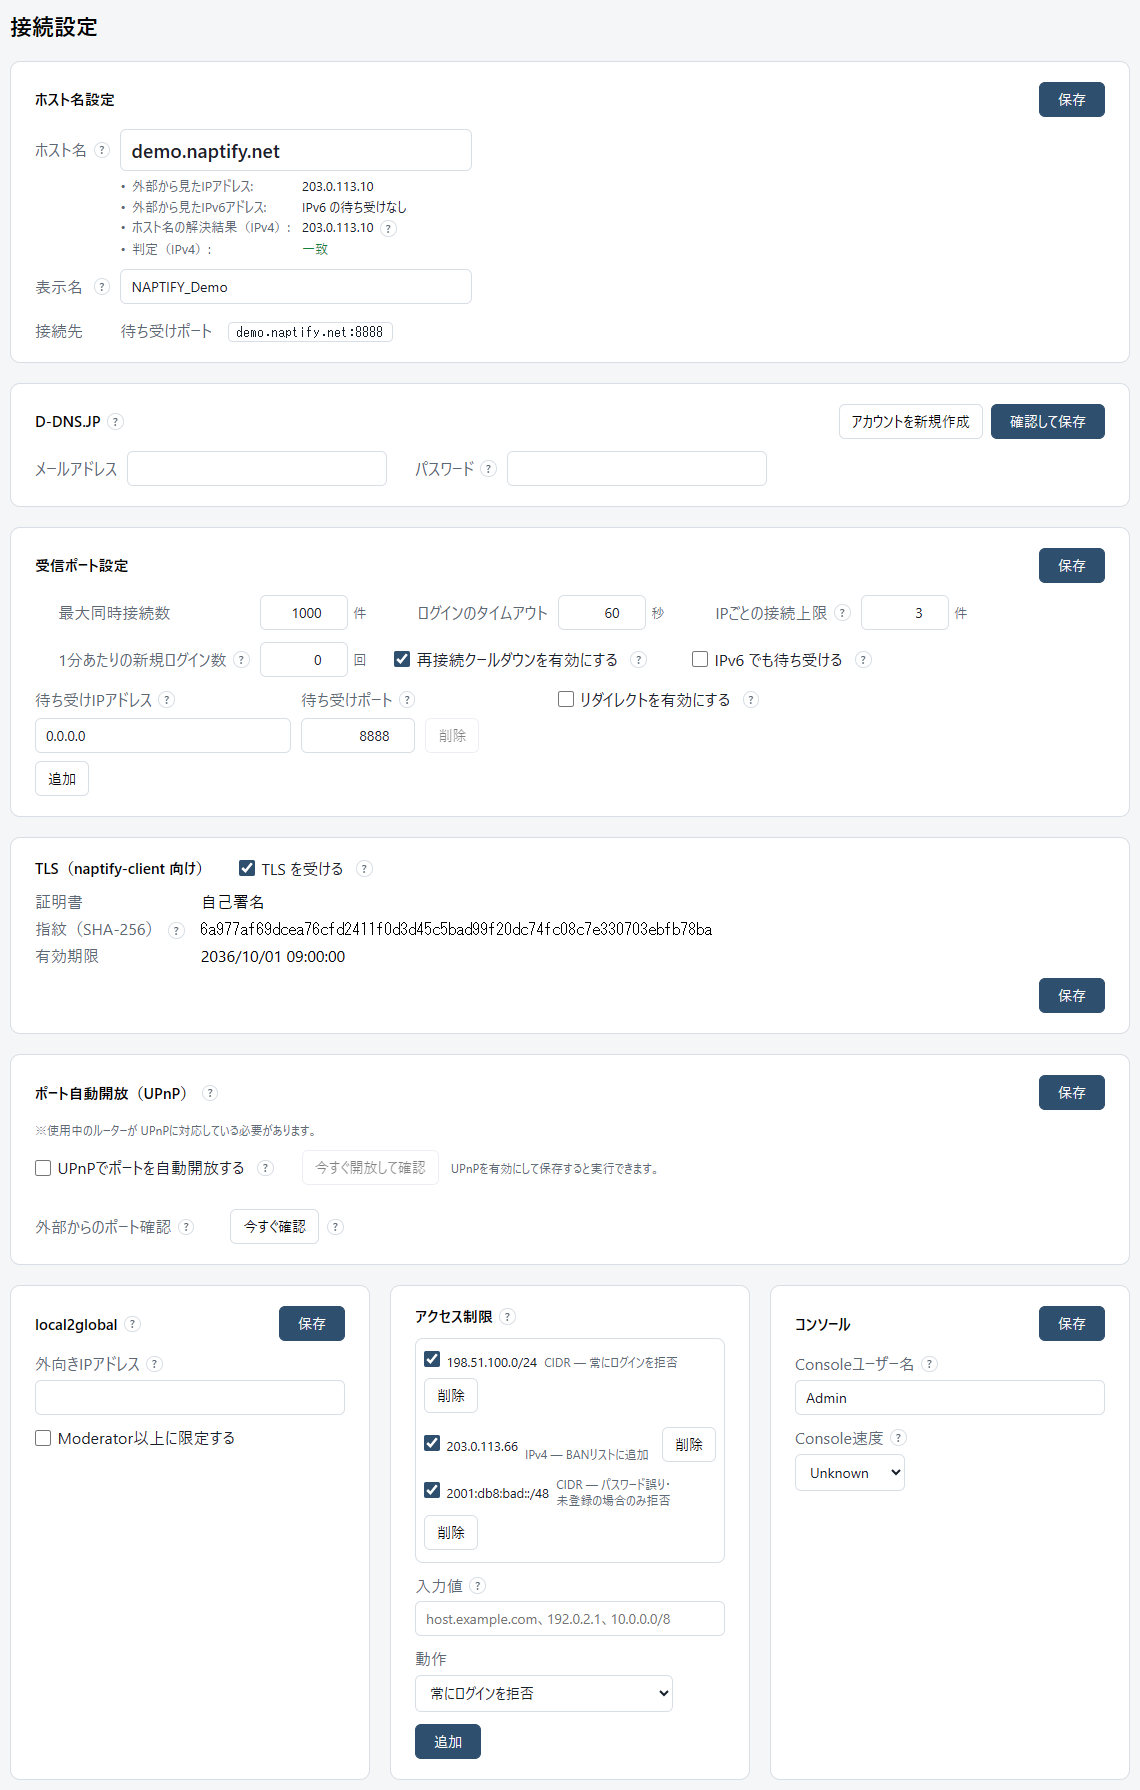Focus the 最大同時接続数 field

click(304, 613)
